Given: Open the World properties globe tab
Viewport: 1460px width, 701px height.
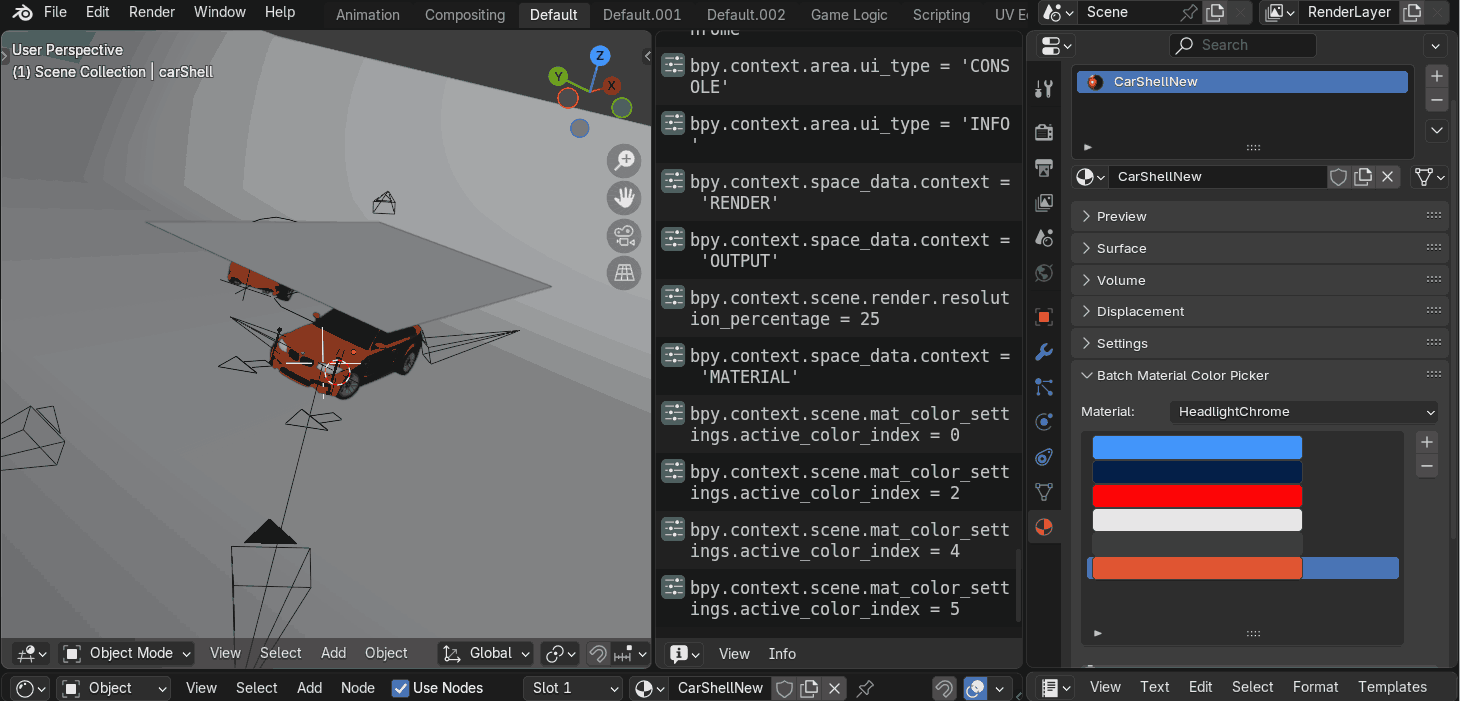Looking at the screenshot, I should [x=1044, y=272].
